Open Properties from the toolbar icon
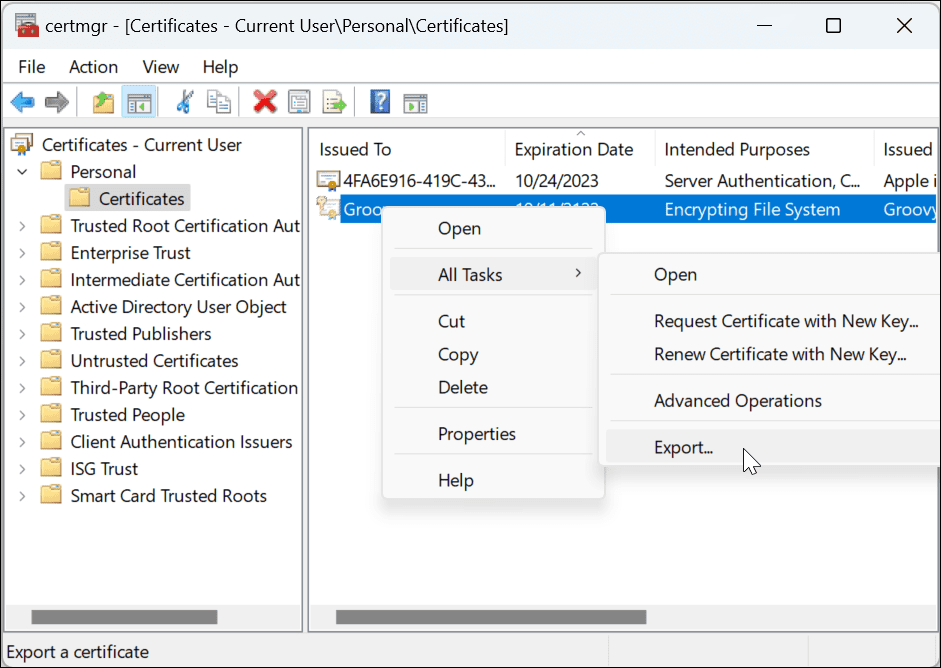 pos(299,102)
